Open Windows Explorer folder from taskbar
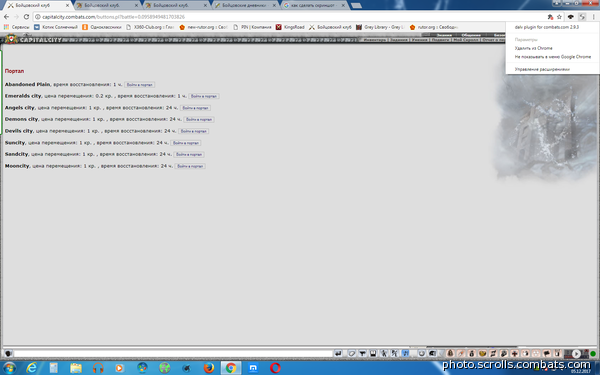The height and width of the screenshot is (375, 600). click(x=76, y=368)
